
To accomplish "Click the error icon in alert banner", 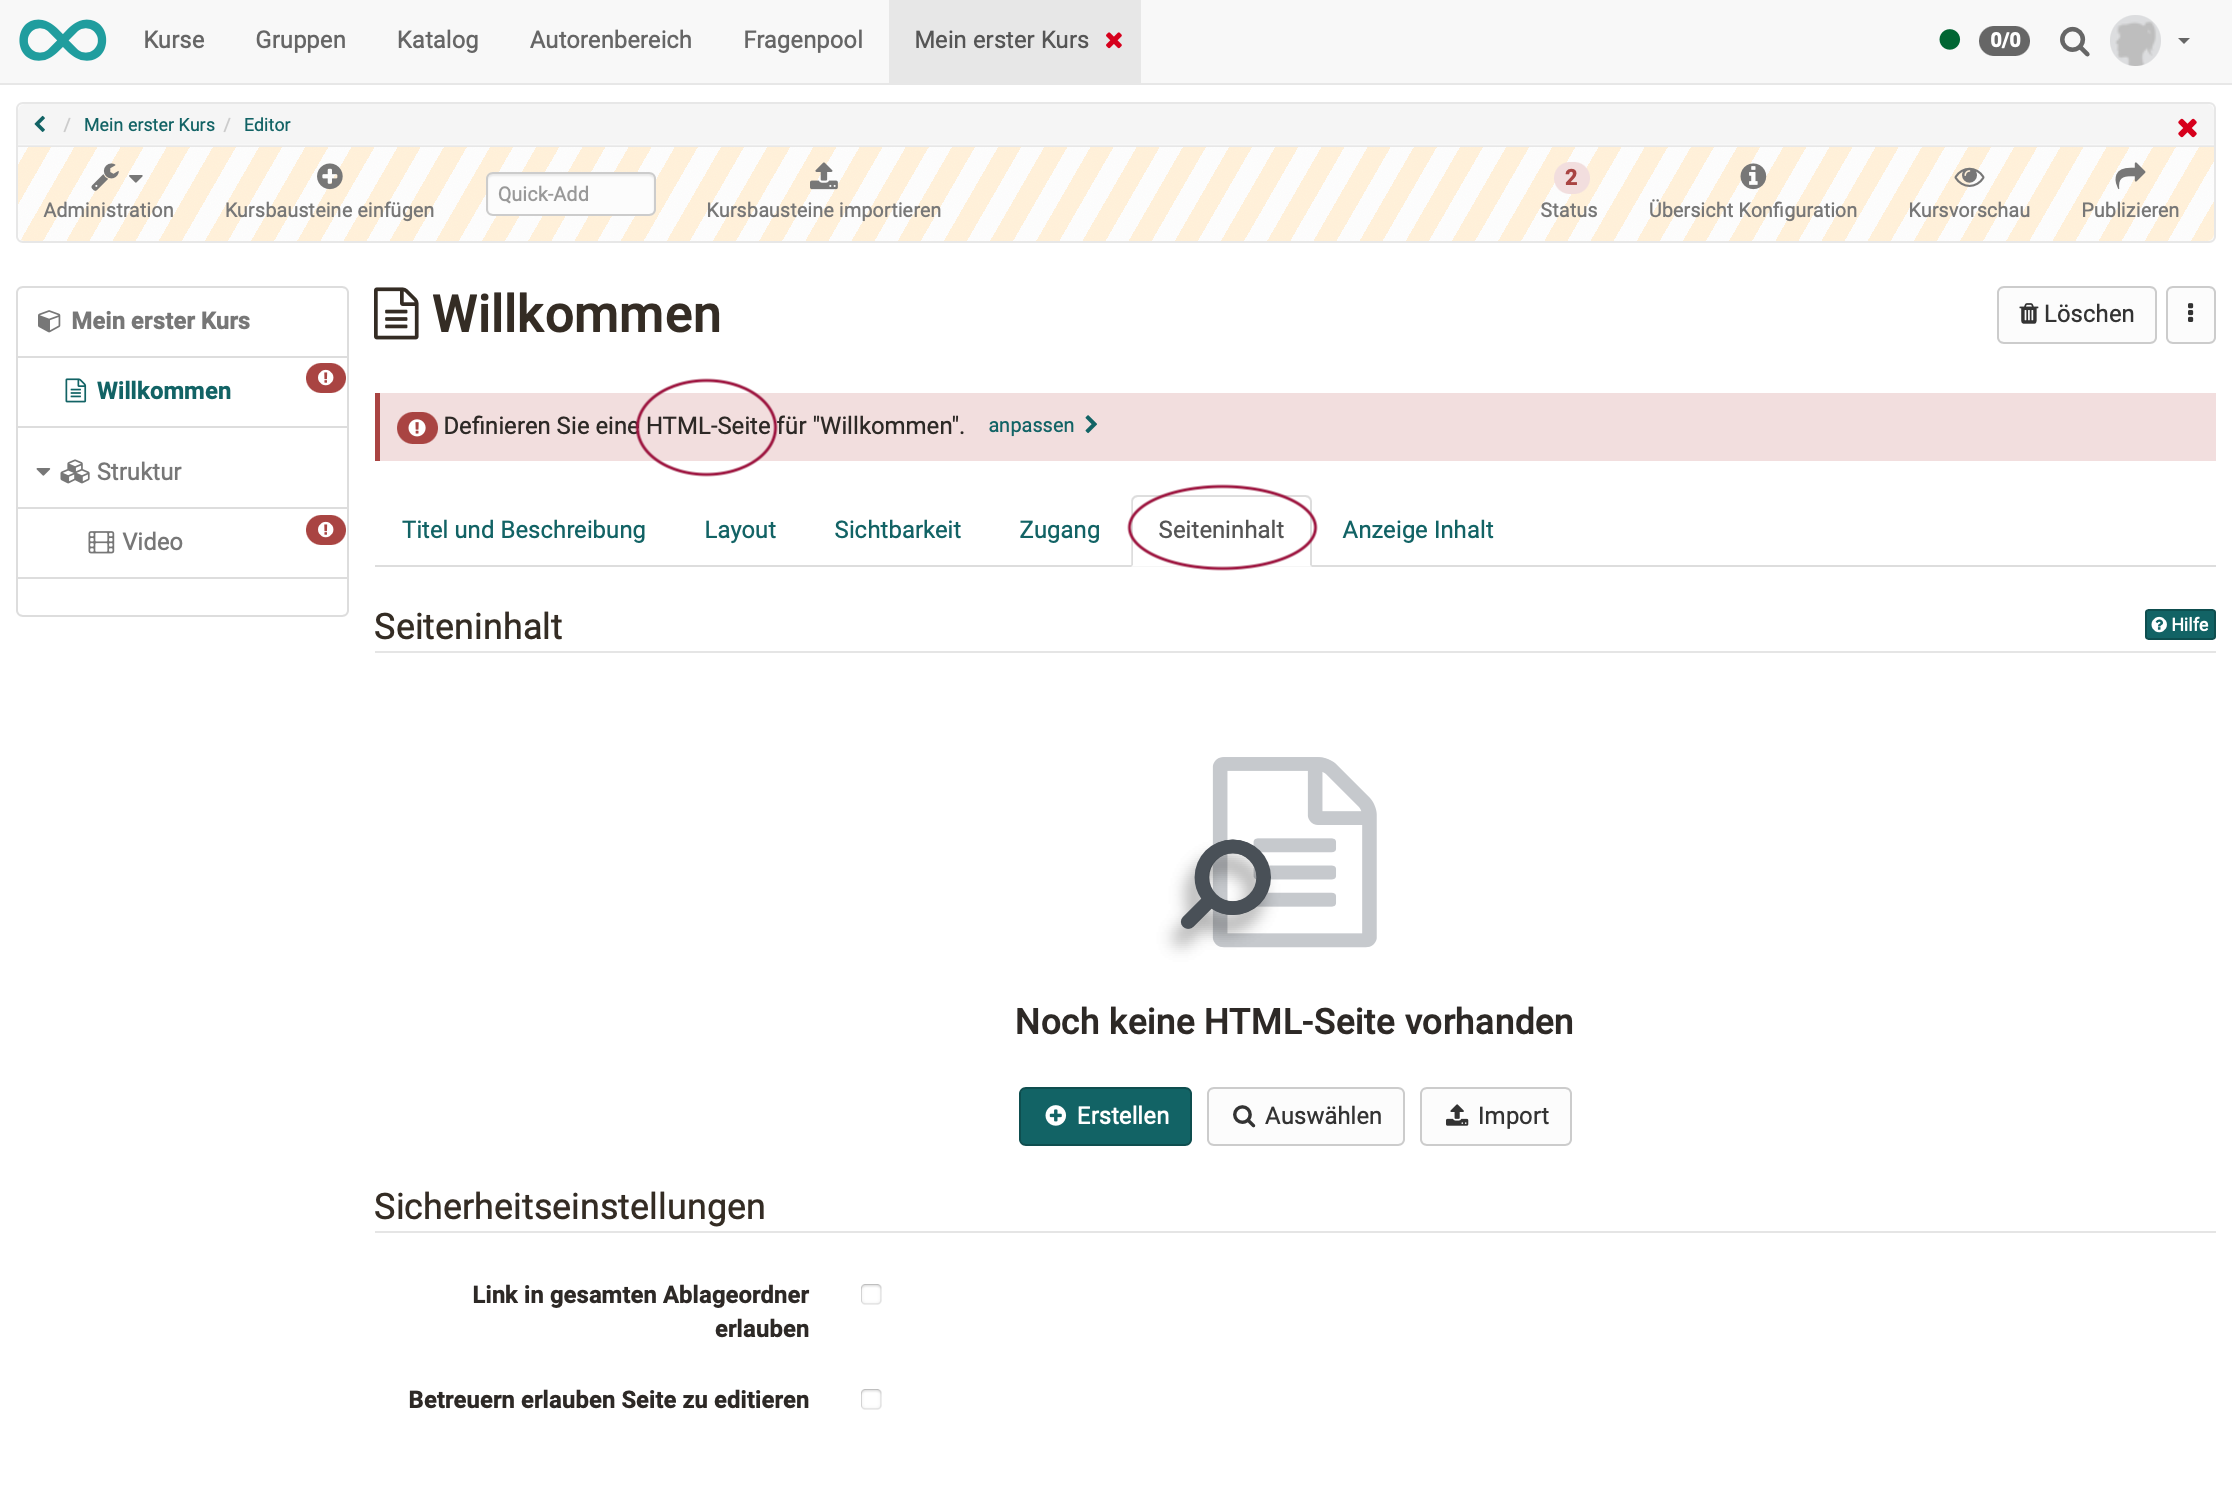I will click(417, 427).
